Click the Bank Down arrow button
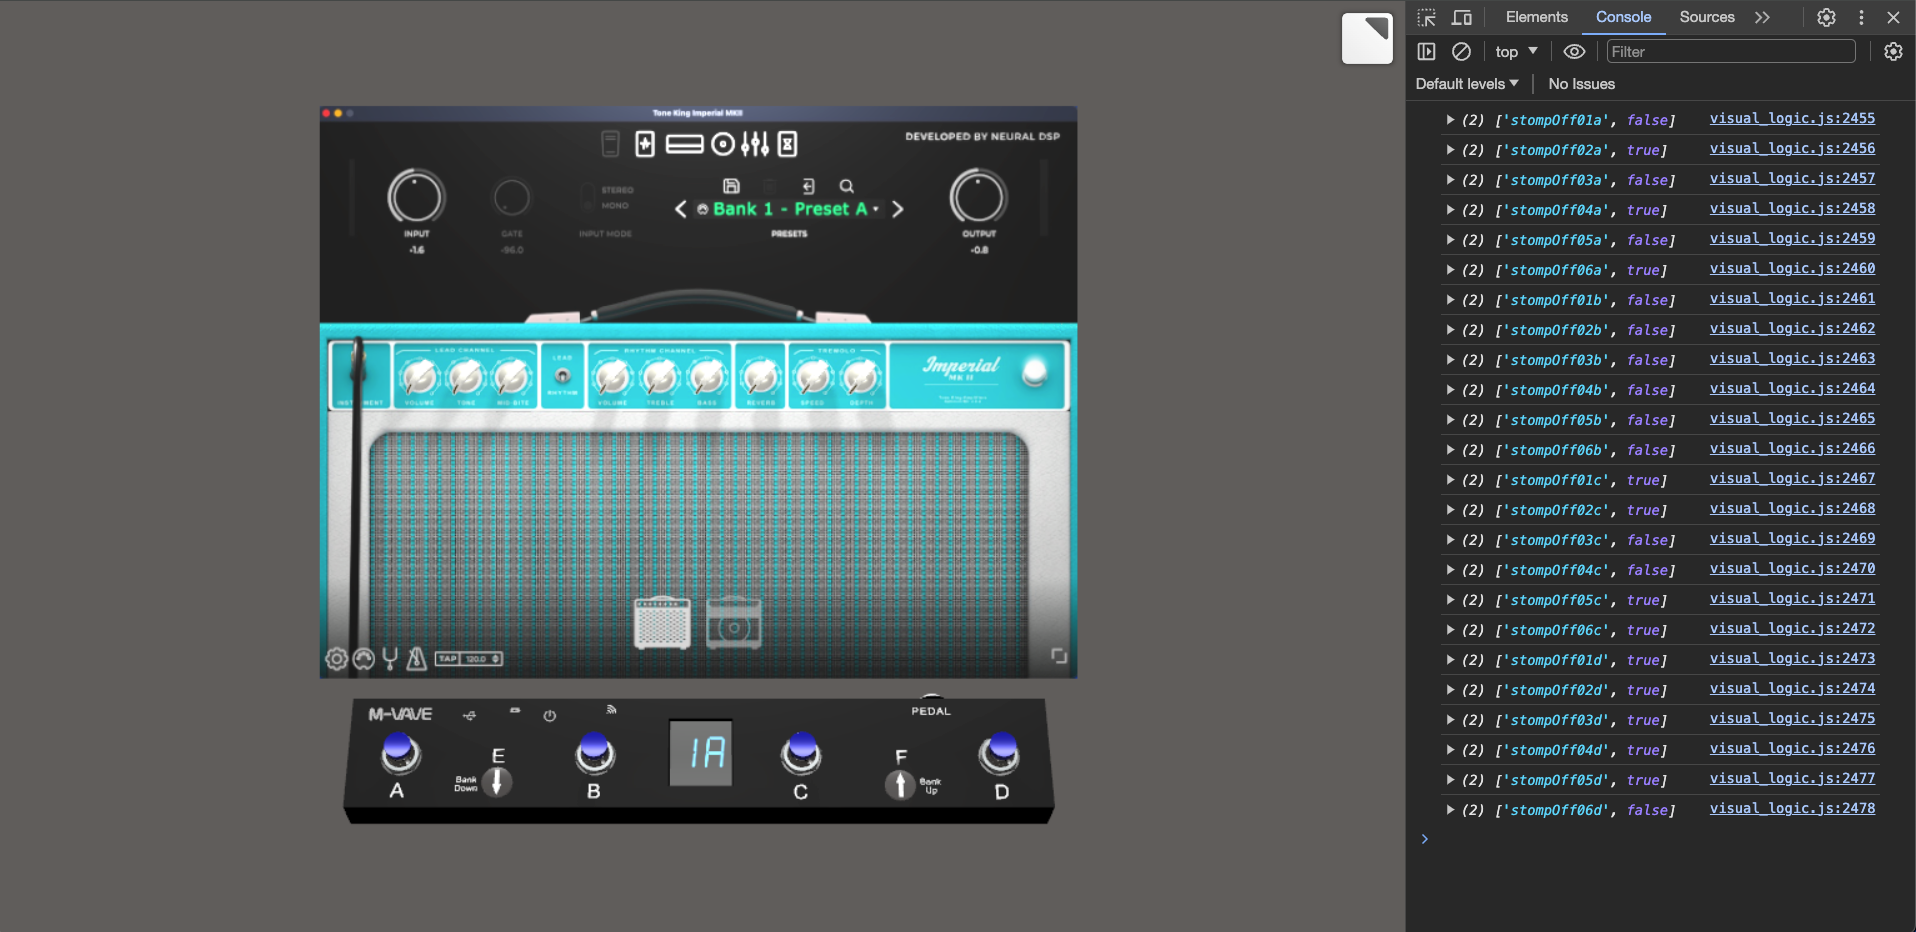 pos(496,781)
